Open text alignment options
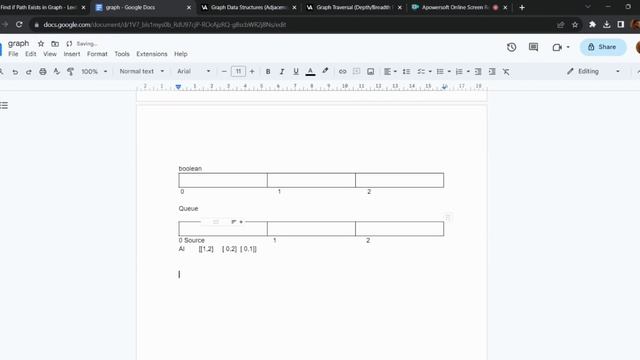The height and width of the screenshot is (360, 640). [390, 71]
